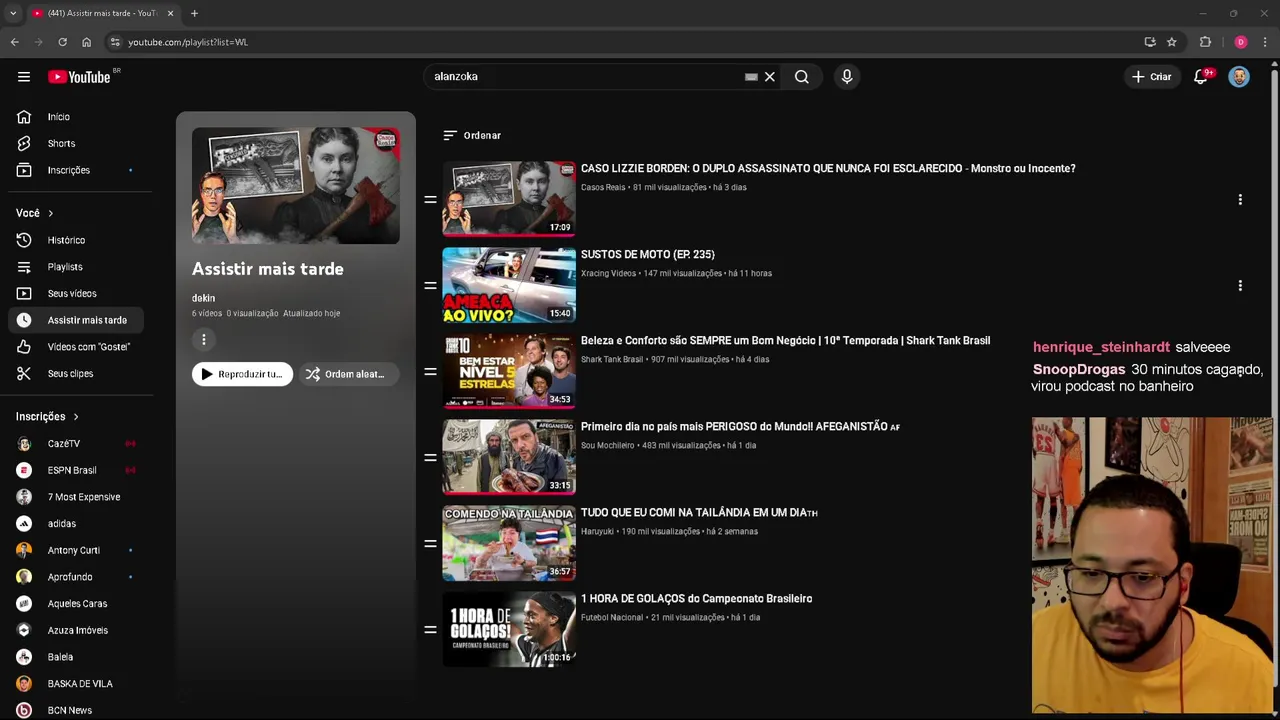1280x720 pixels.
Task: Open Xracing Videos channel link
Action: tap(608, 273)
